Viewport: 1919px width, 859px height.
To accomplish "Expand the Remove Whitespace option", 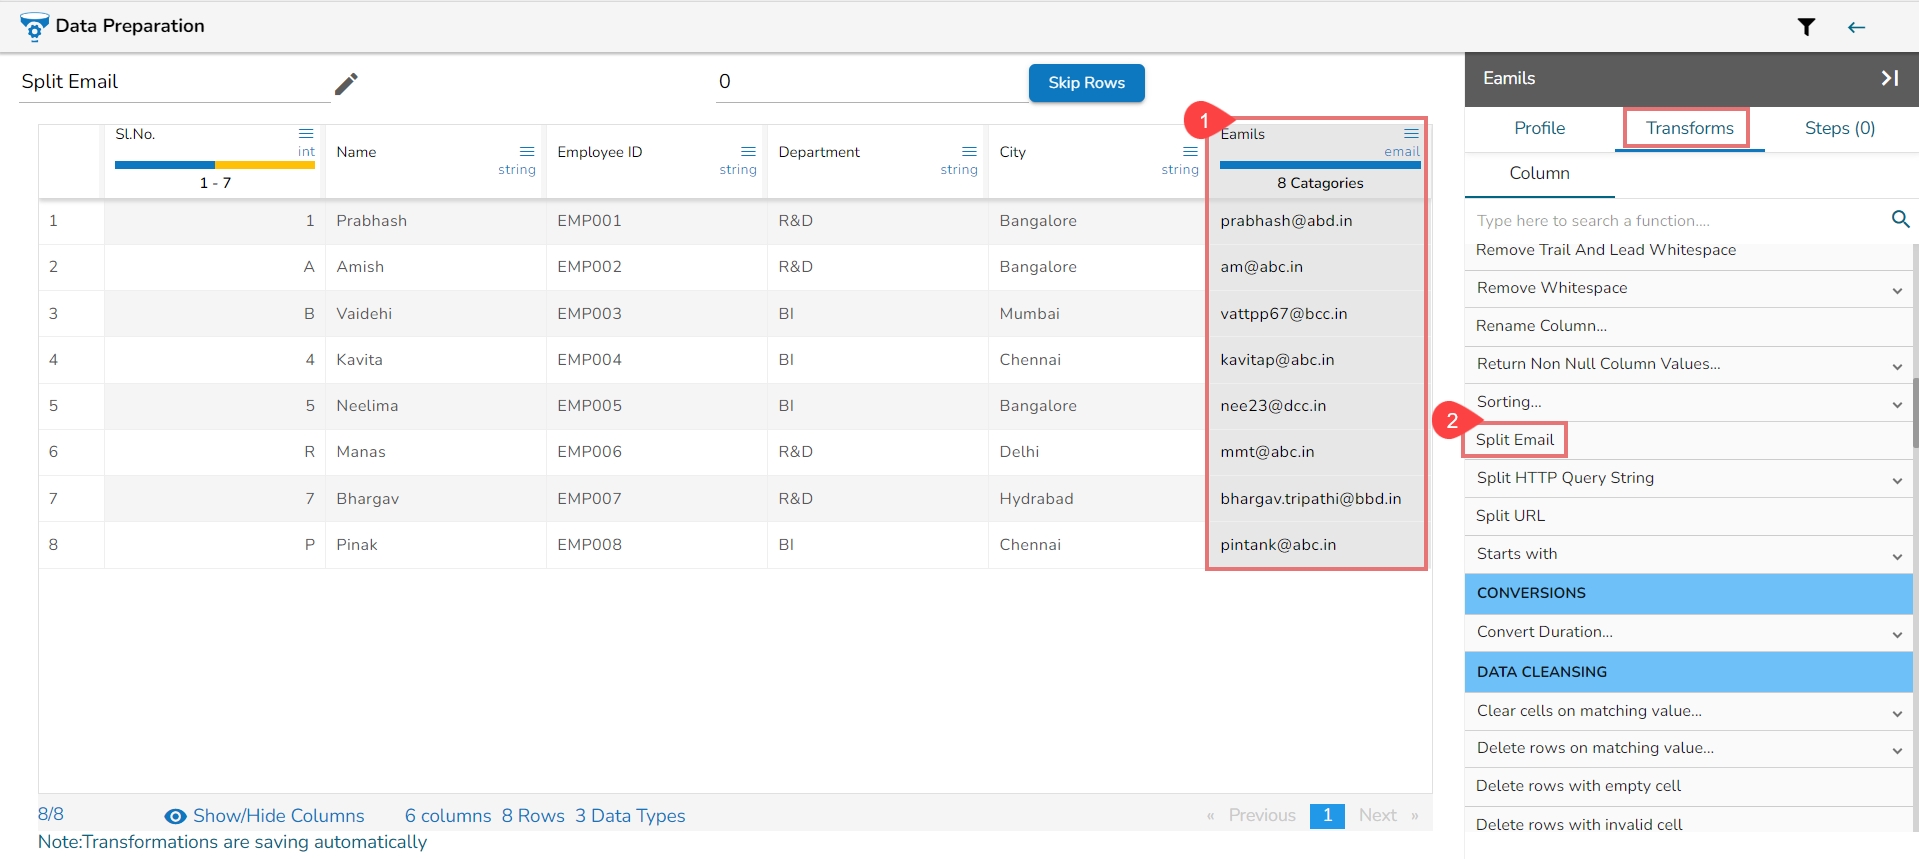I will point(1896,290).
